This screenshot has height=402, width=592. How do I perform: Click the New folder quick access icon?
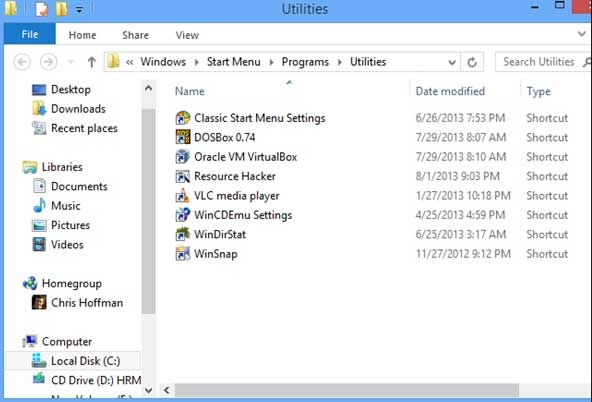coord(61,9)
